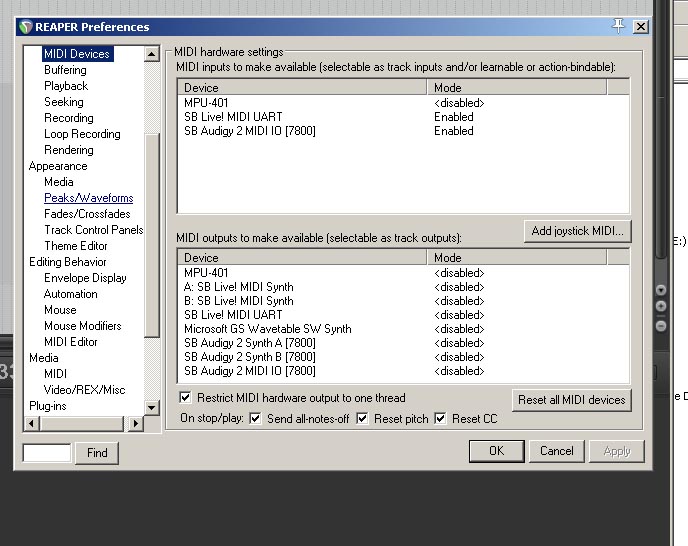The image size is (688, 546).
Task: Click the REAPER logo in title bar
Action: click(26, 27)
